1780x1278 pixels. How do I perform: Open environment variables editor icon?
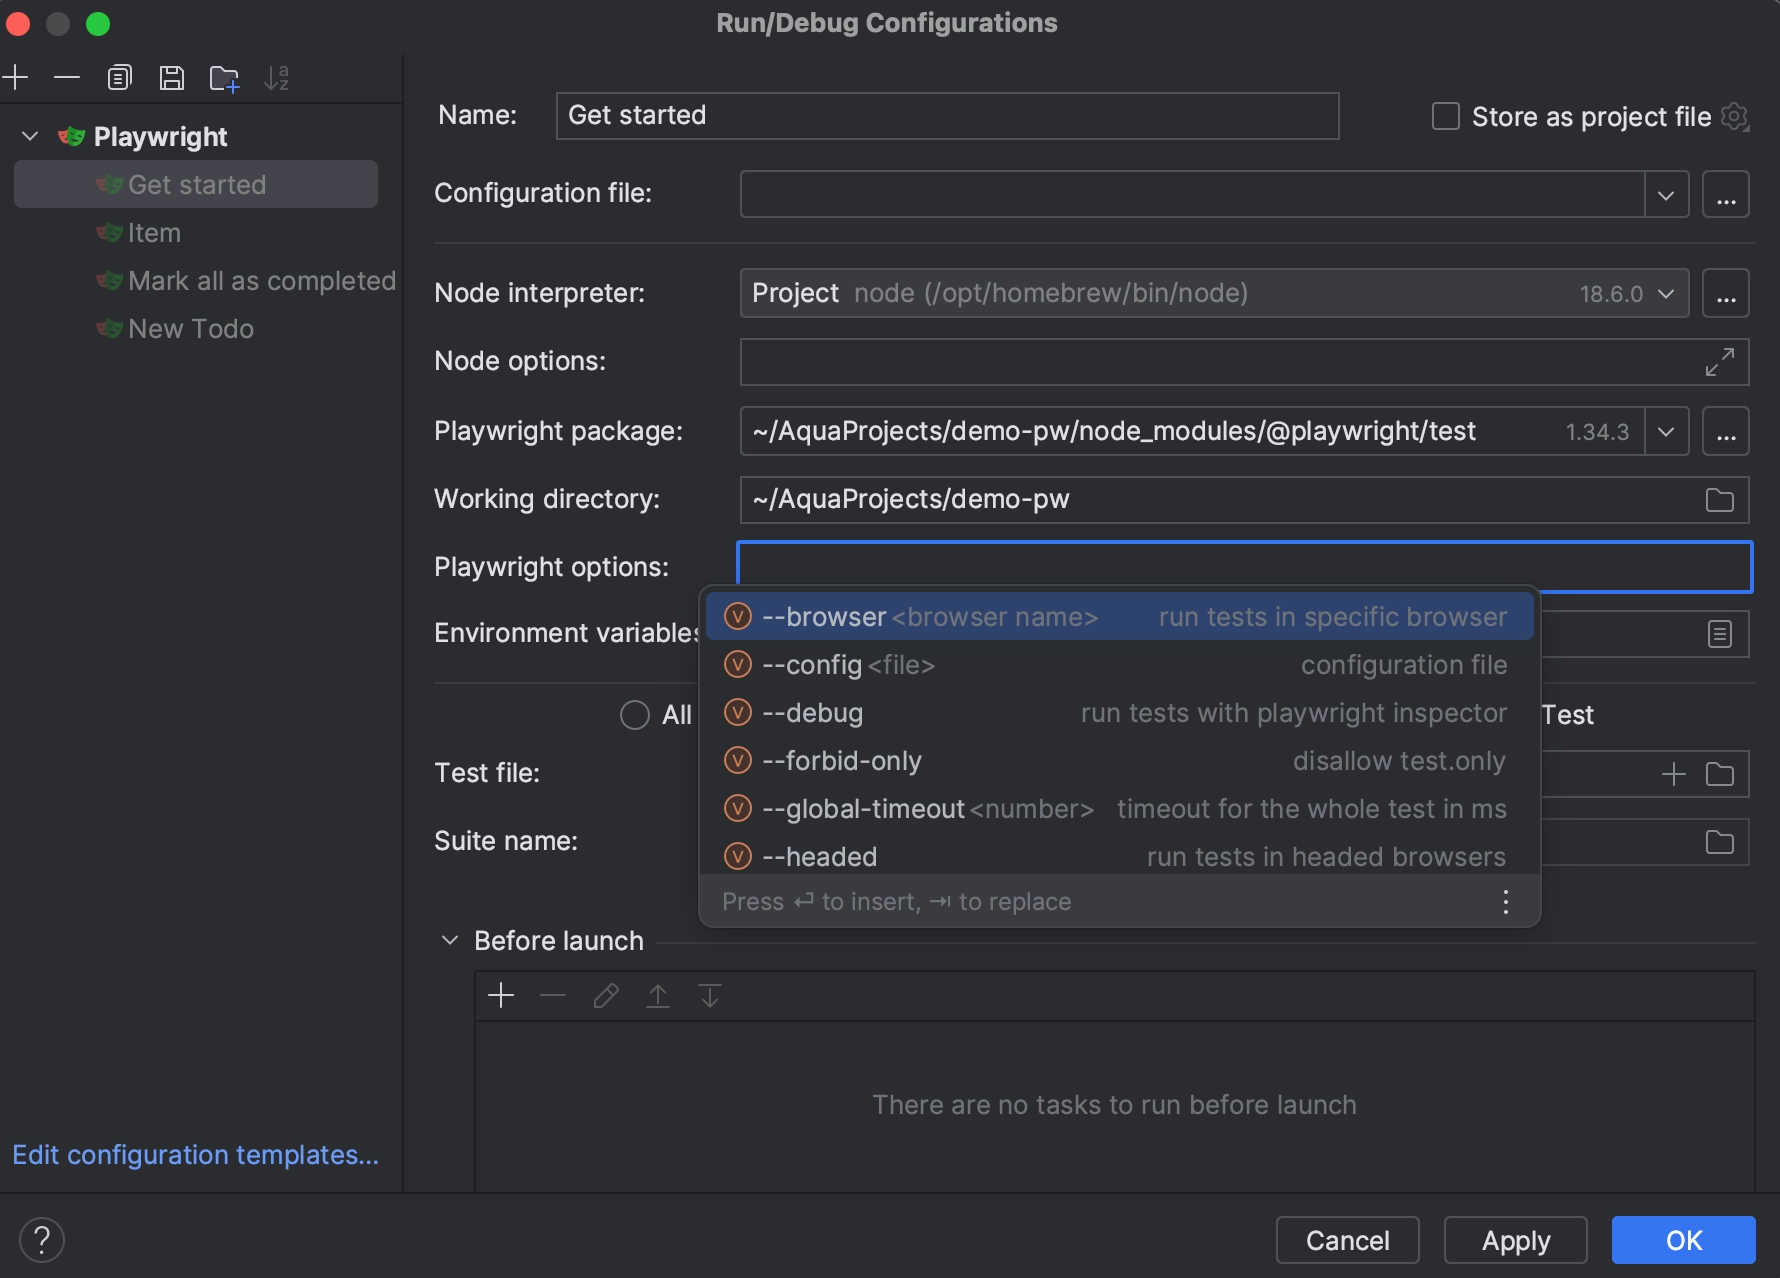coord(1719,633)
